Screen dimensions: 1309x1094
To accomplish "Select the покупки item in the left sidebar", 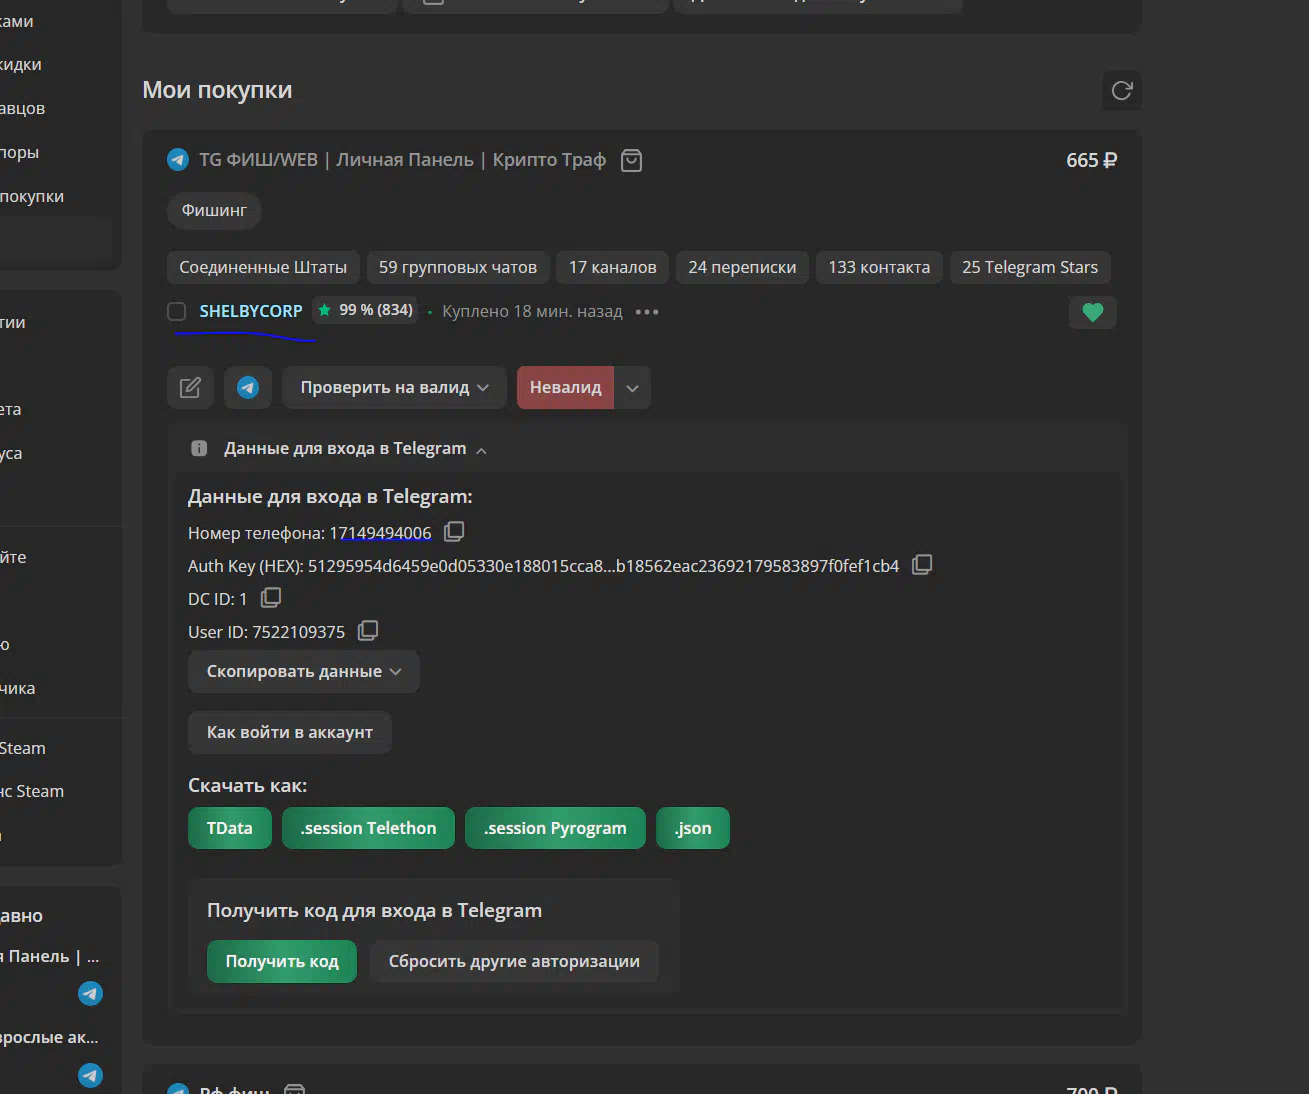I will pos(32,196).
